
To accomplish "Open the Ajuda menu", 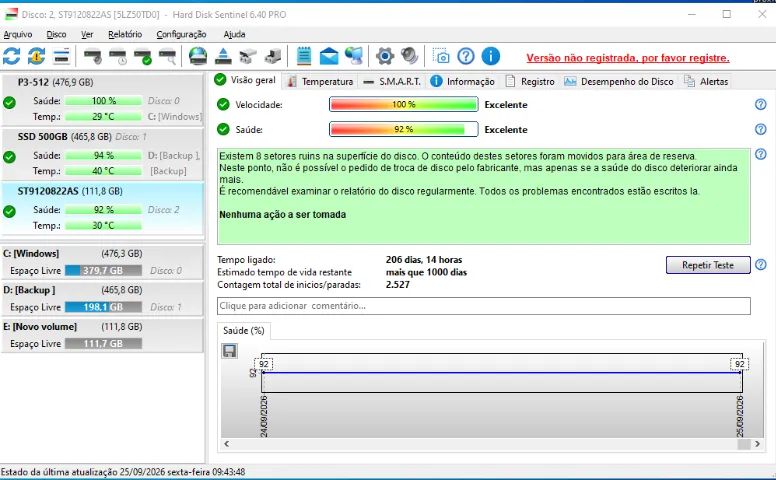I will [x=234, y=34].
